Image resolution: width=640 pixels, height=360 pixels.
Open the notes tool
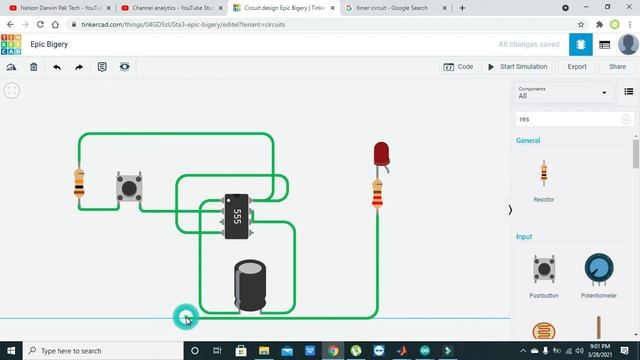point(102,67)
